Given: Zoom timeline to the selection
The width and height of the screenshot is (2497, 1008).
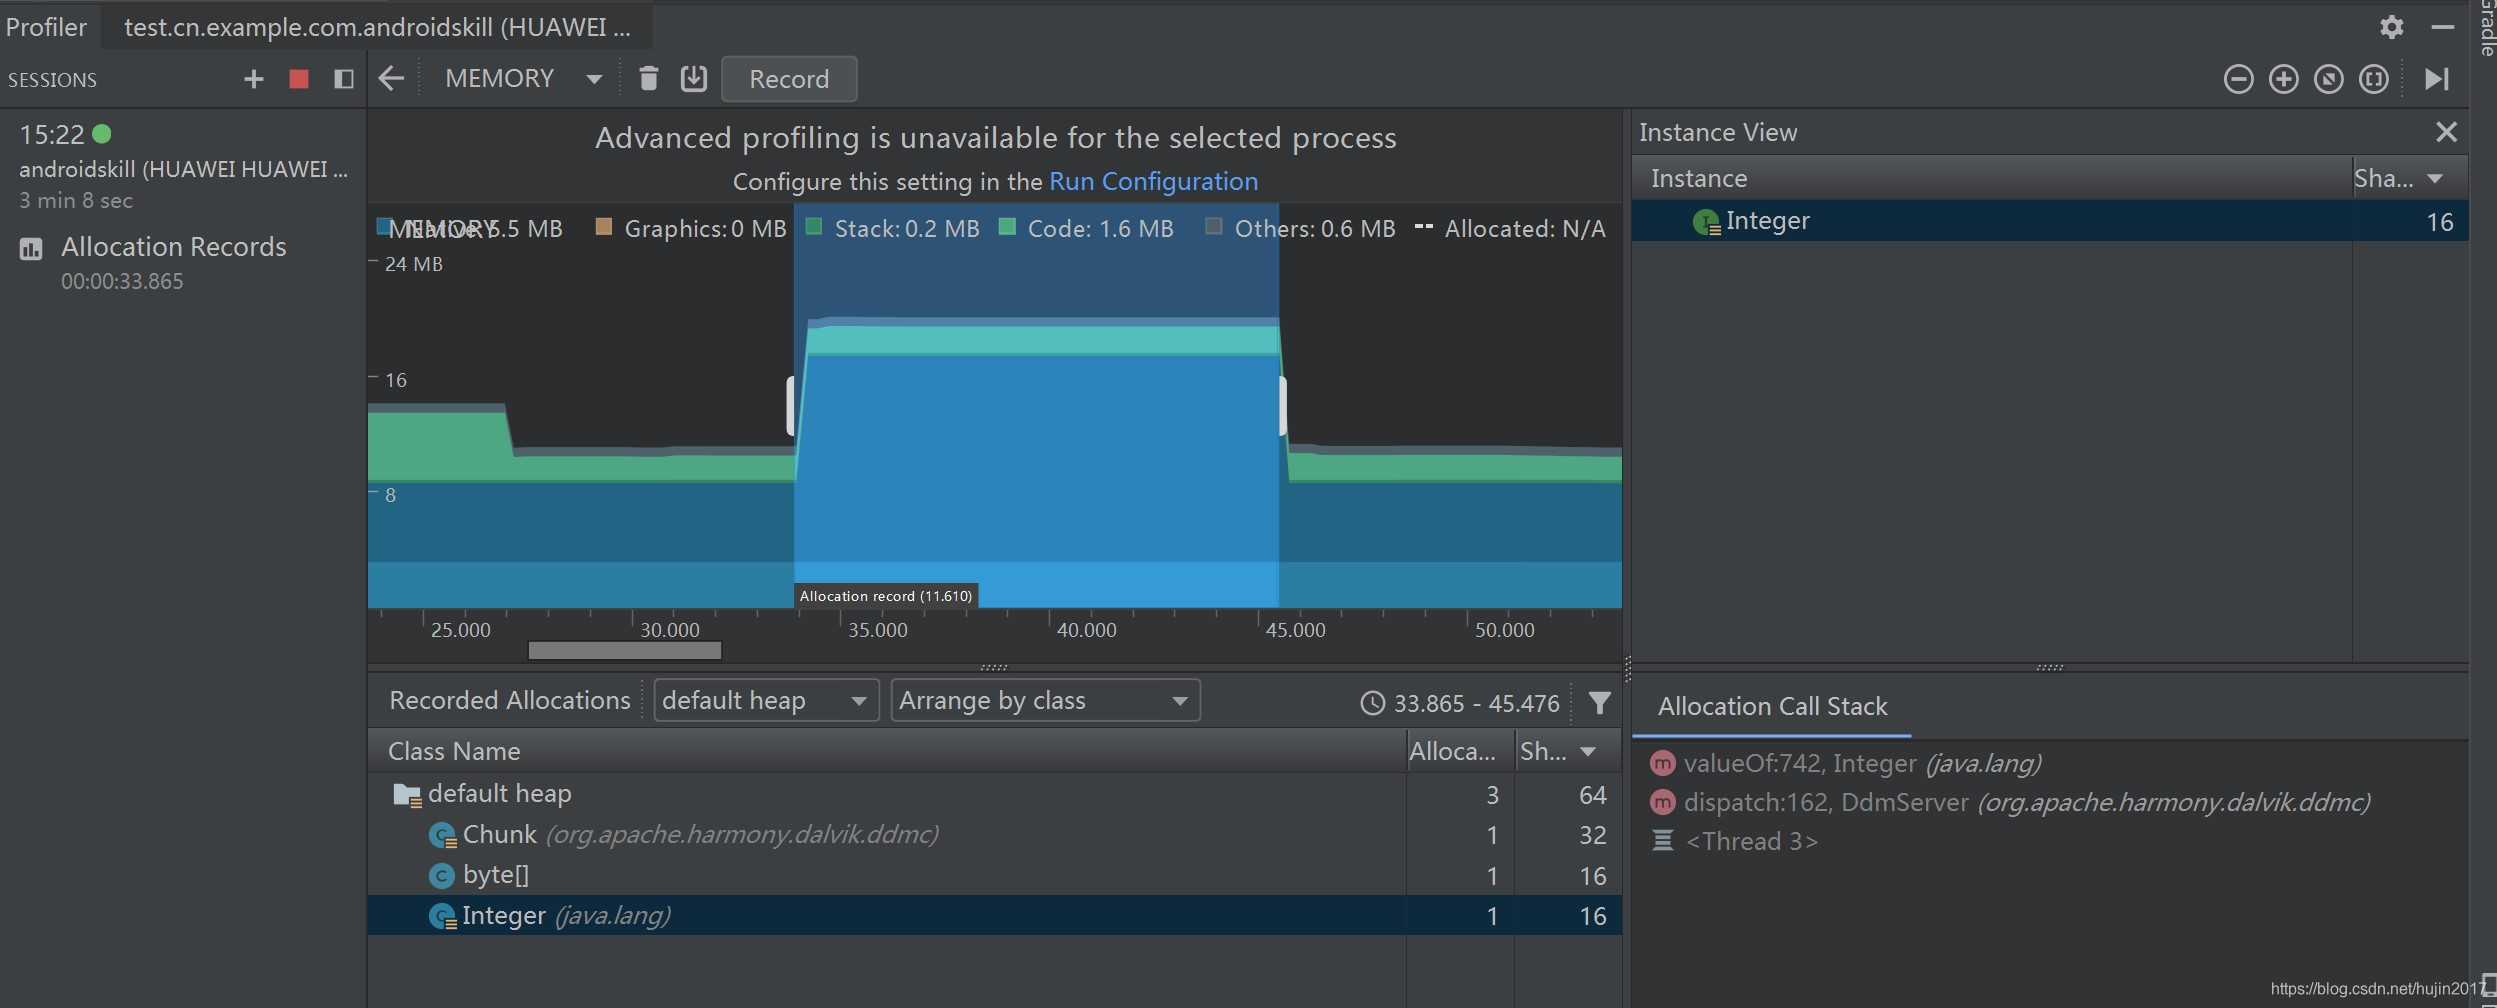Looking at the screenshot, I should click(2374, 79).
